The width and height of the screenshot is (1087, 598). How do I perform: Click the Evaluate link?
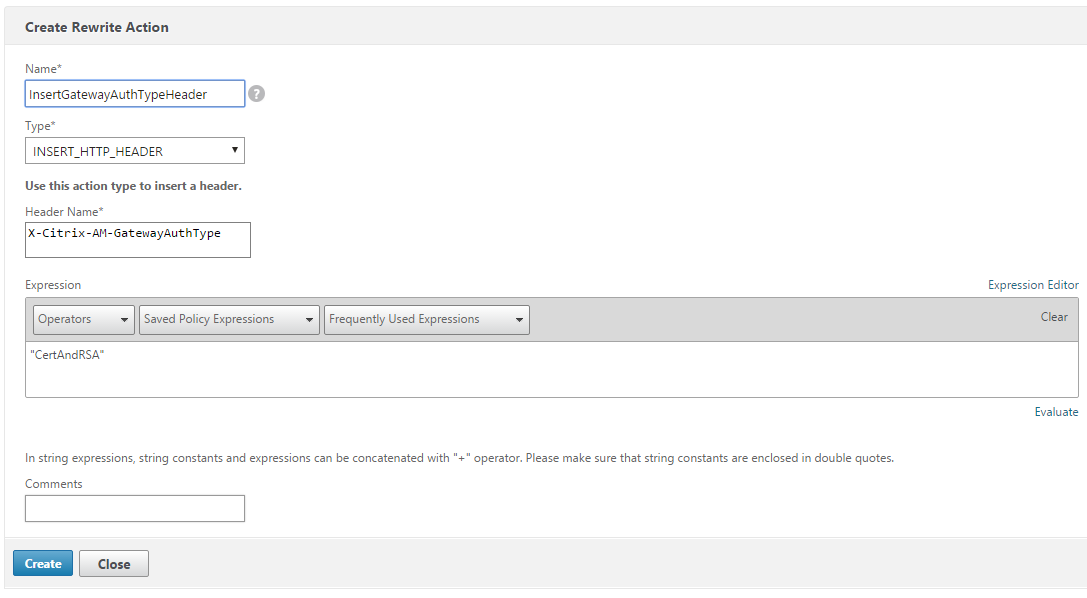click(x=1056, y=412)
